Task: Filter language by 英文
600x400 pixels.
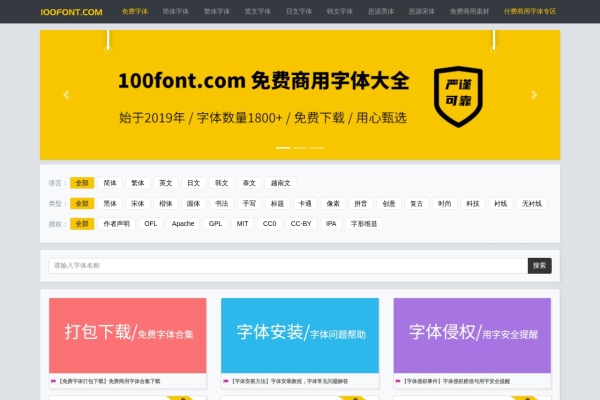Action: click(166, 183)
